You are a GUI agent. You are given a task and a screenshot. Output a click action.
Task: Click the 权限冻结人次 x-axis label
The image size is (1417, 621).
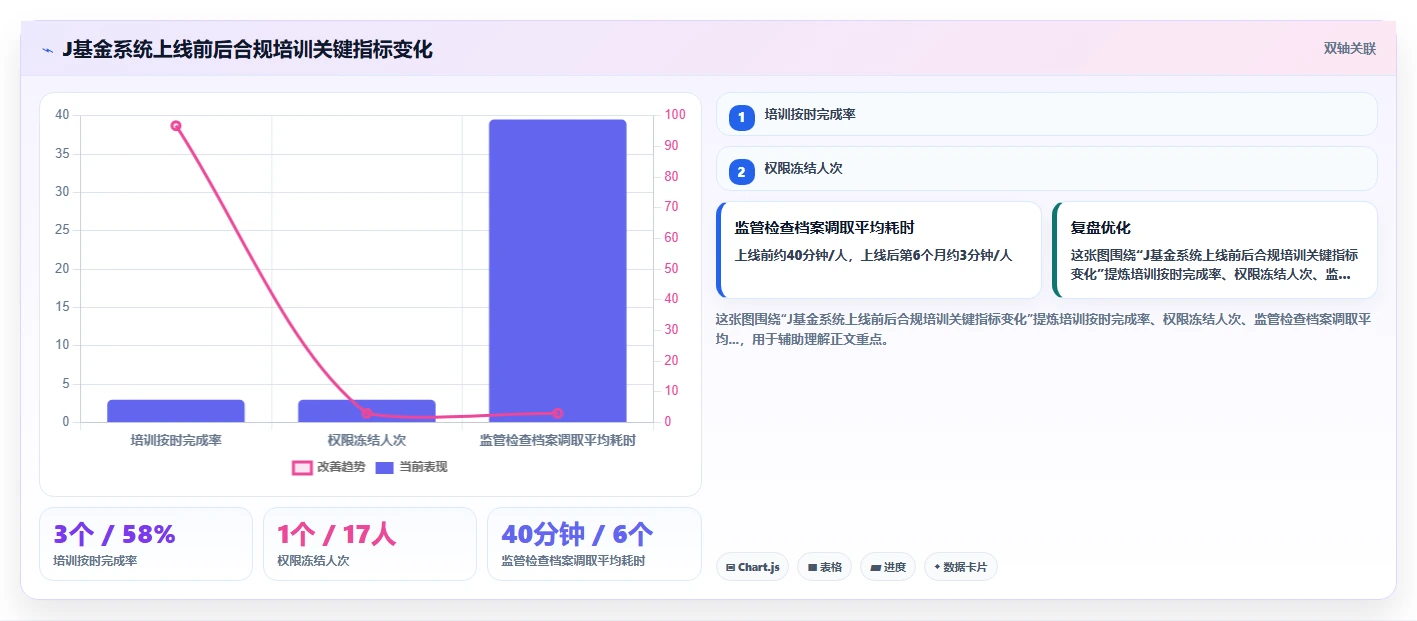click(367, 440)
